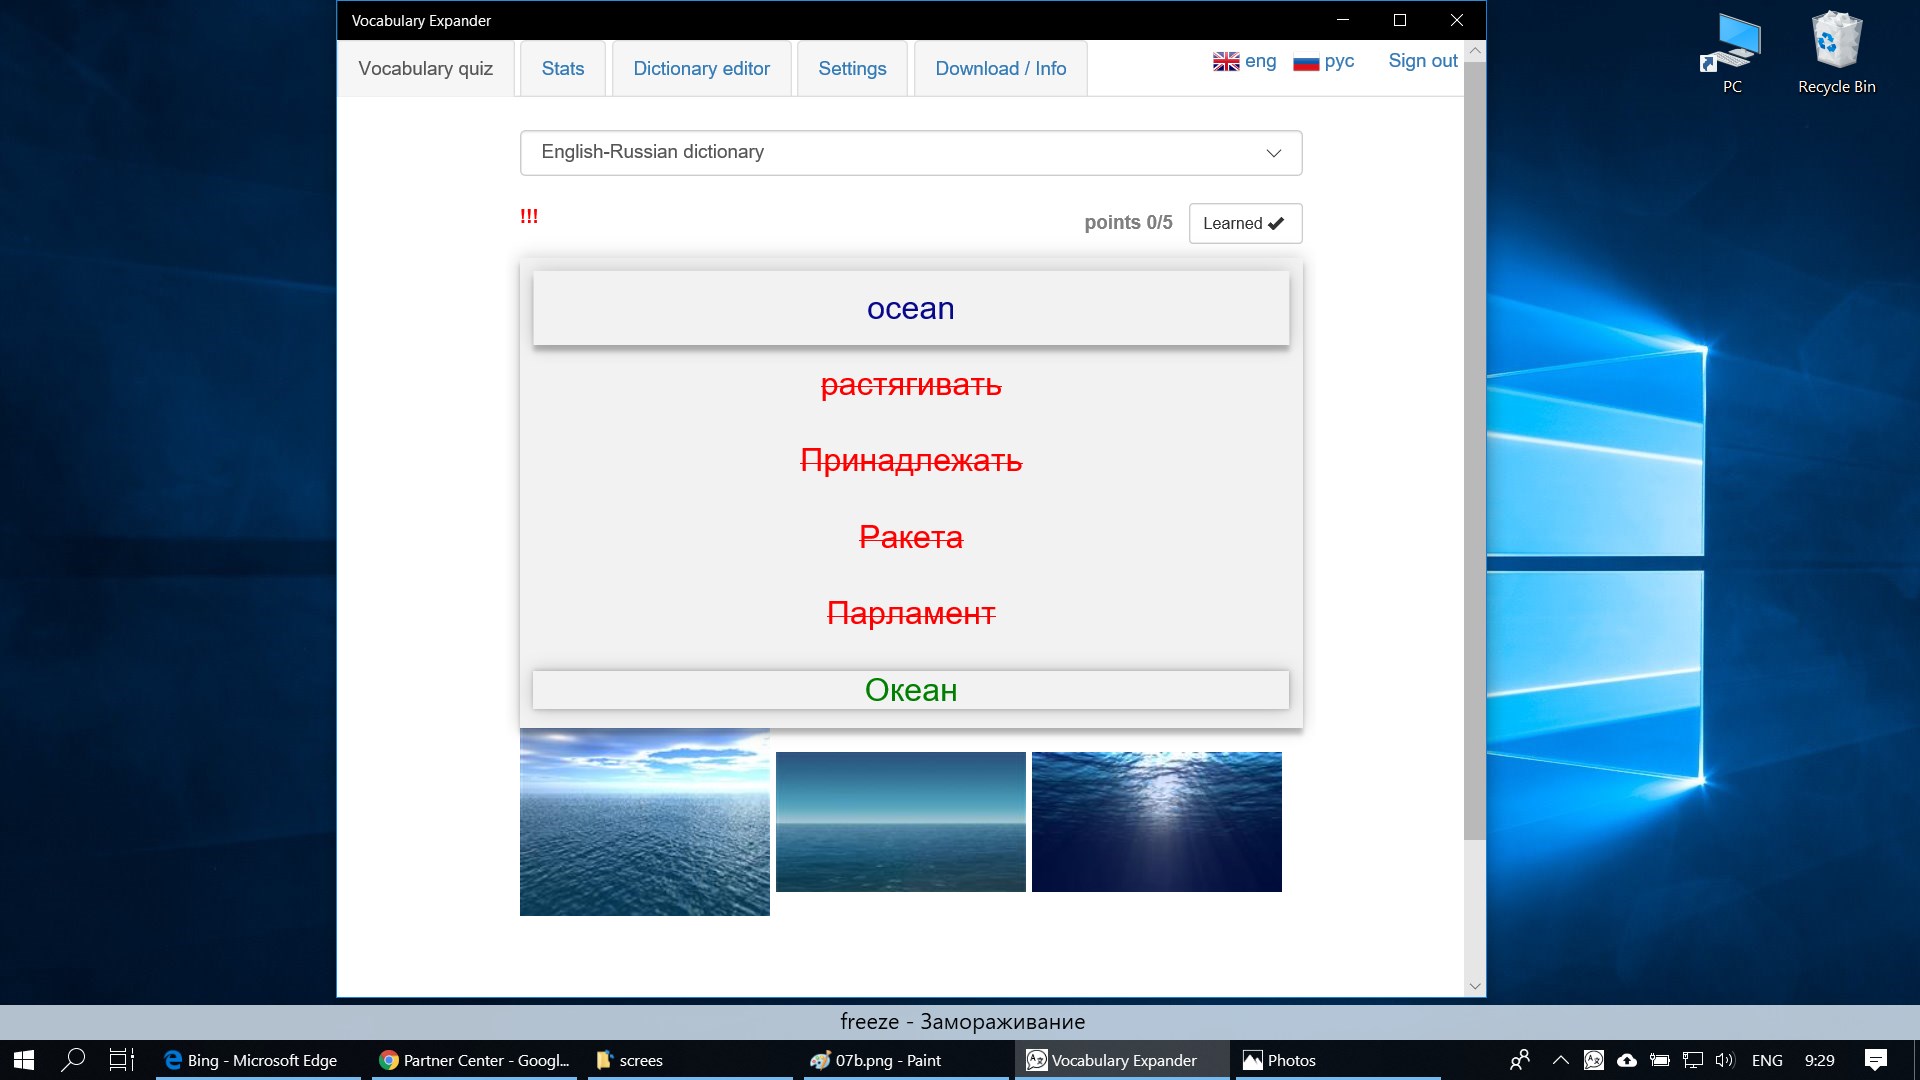
Task: Open the Stats tab
Action: [562, 69]
